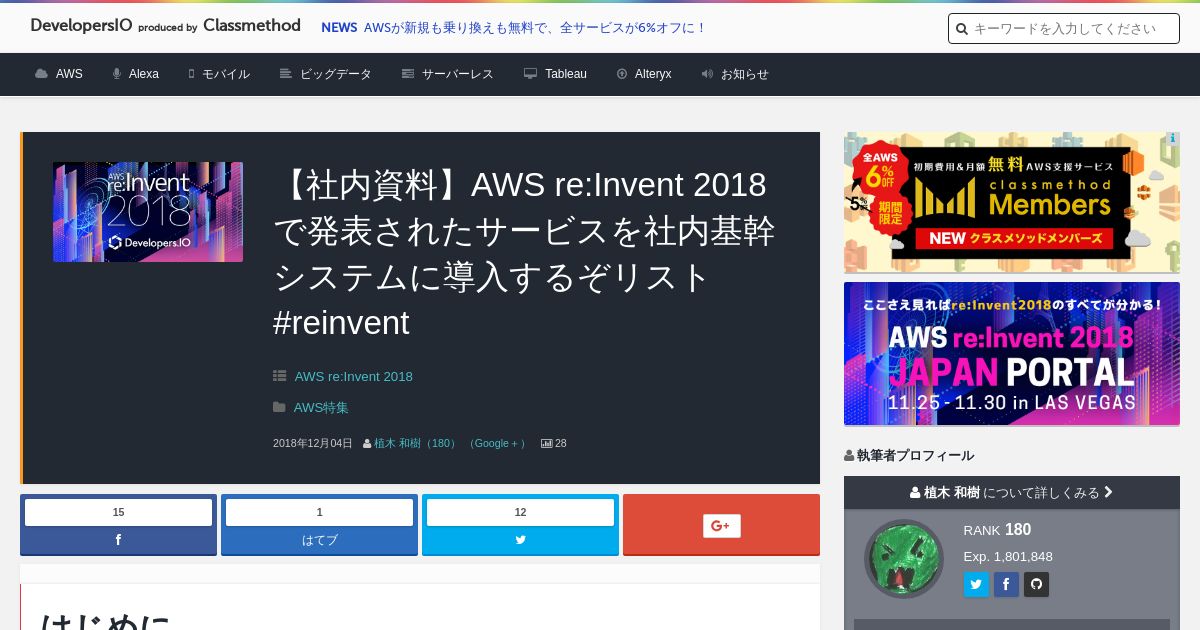Viewport: 1200px width, 630px height.
Task: Open author link 植木 和樹（180）
Action: coord(415,443)
